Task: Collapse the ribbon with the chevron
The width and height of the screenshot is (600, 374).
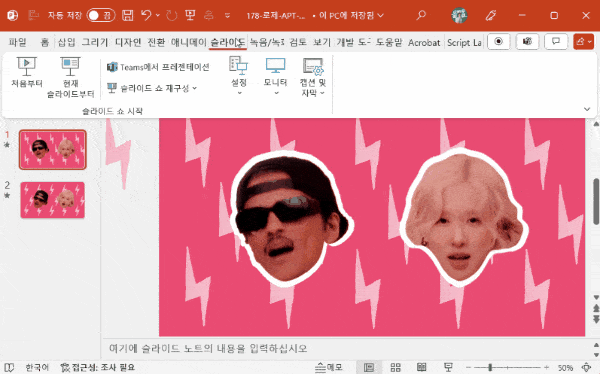Action: (587, 109)
